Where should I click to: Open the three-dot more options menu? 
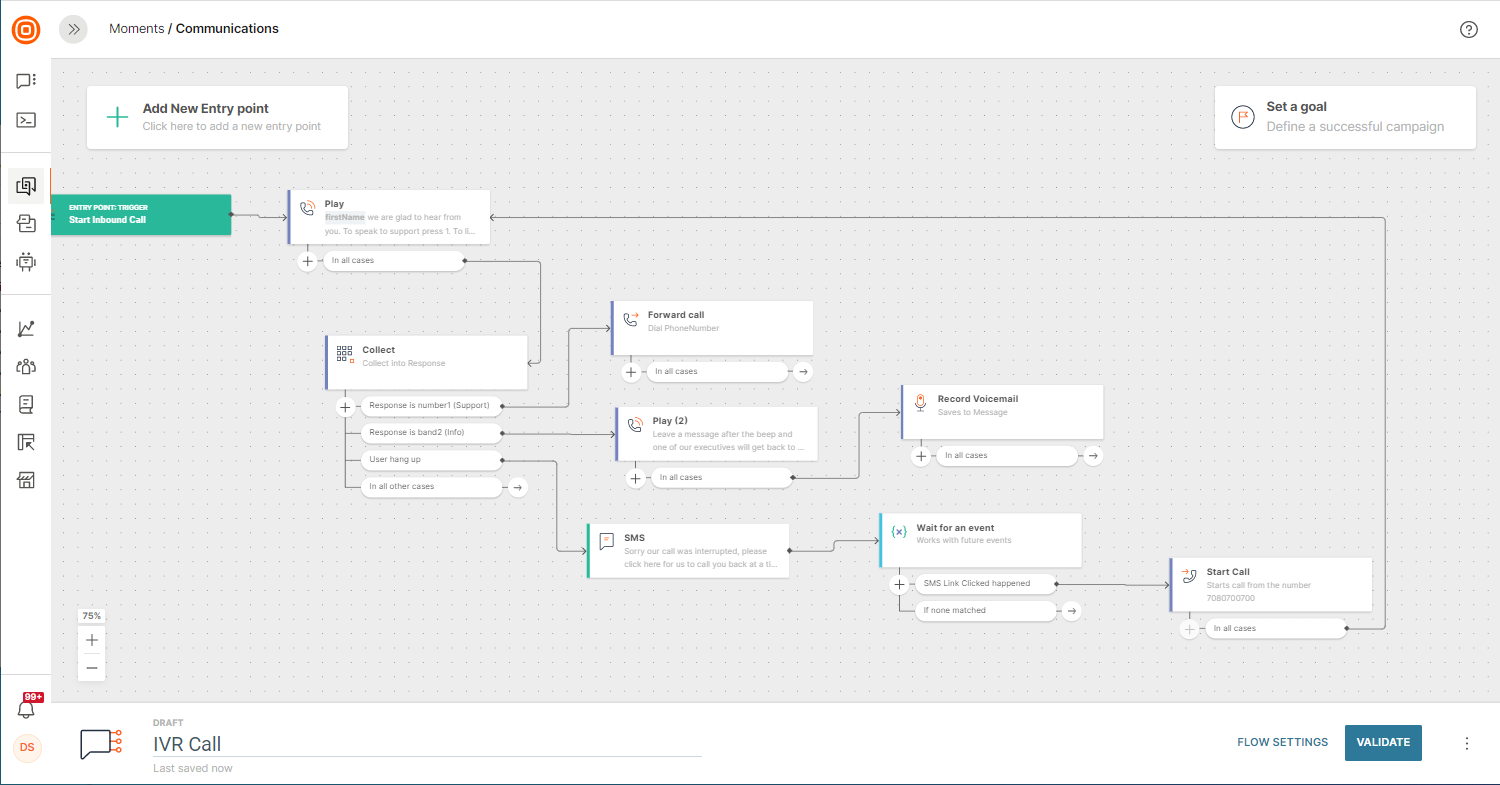[x=1467, y=743]
